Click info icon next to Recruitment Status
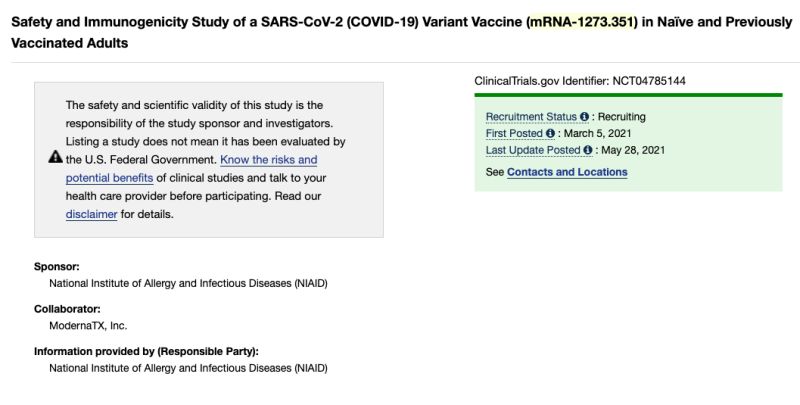The width and height of the screenshot is (800, 405). click(x=585, y=117)
